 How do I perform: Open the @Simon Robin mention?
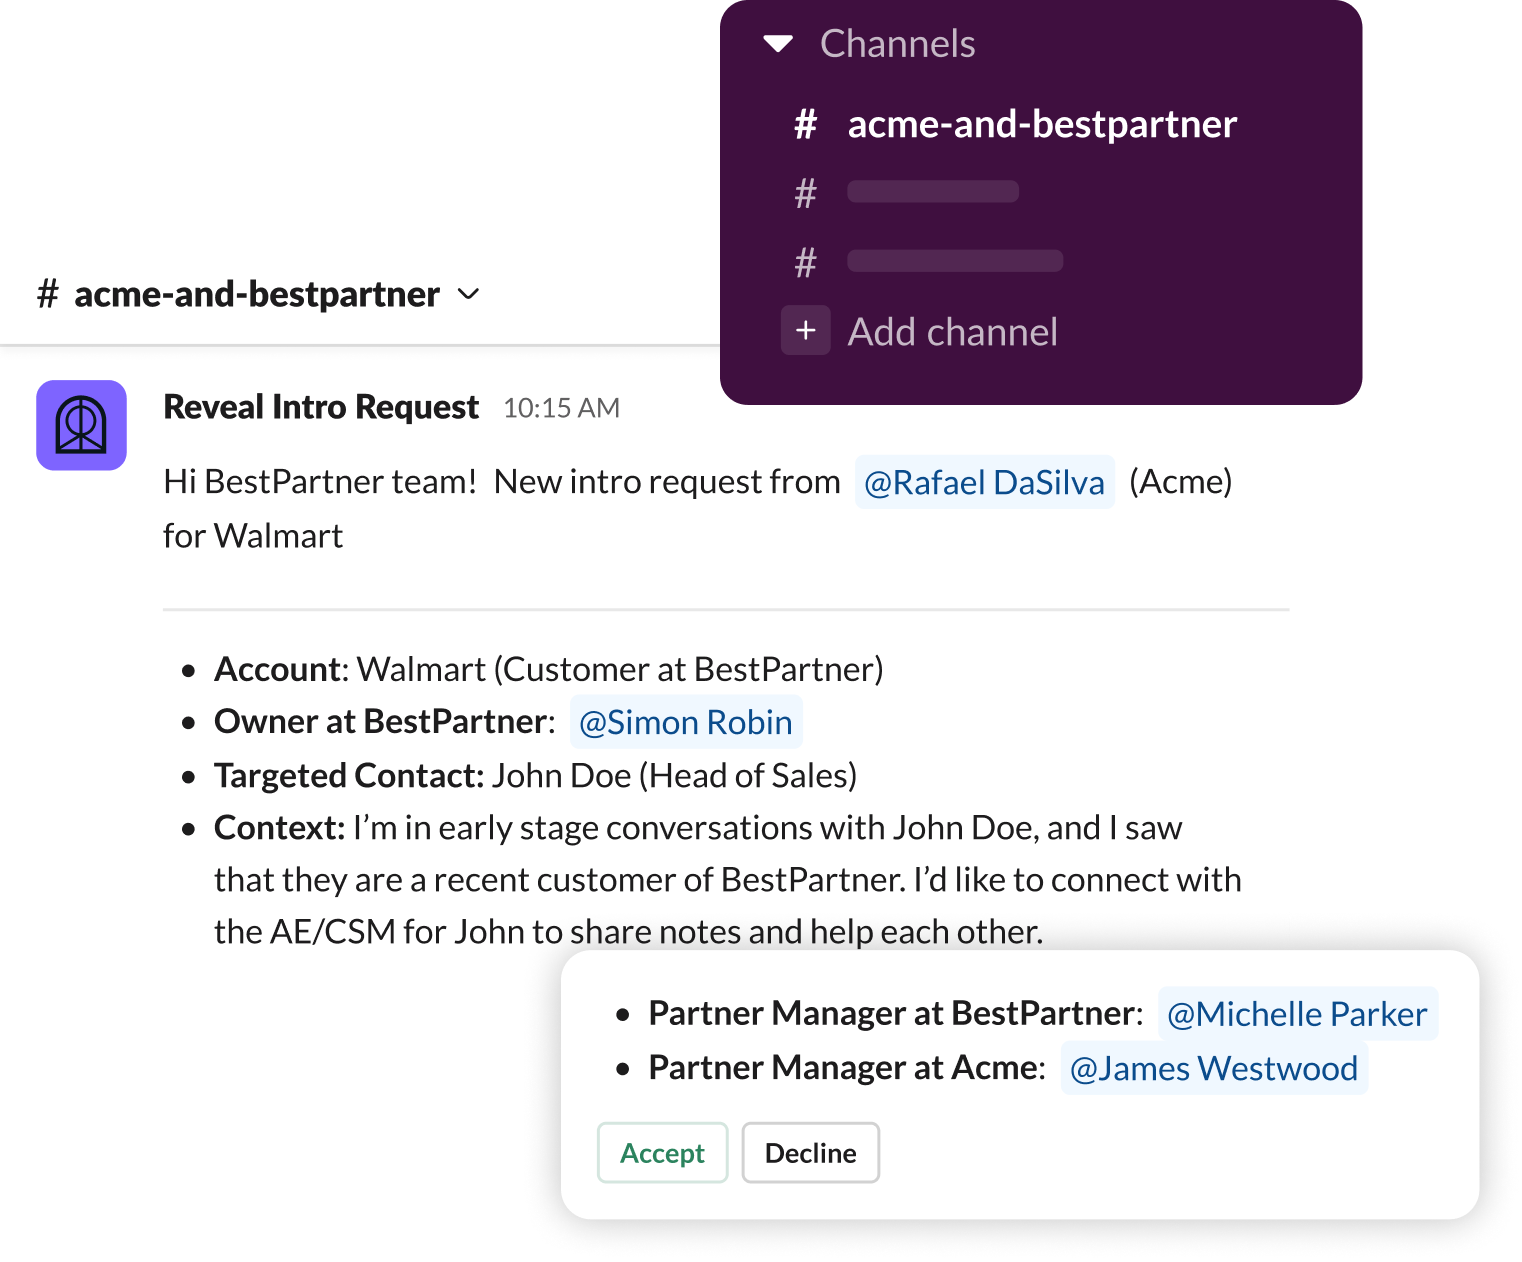tap(686, 722)
